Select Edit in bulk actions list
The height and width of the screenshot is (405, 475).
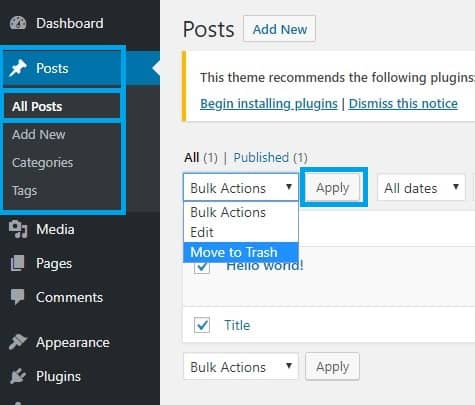coord(241,232)
